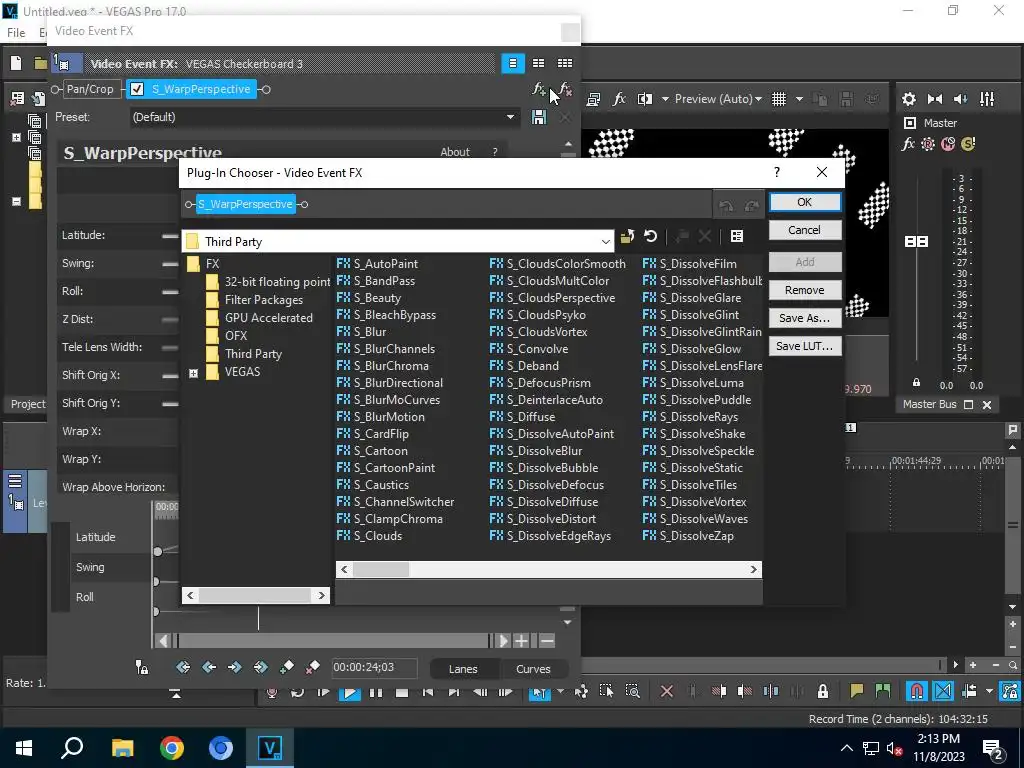Open Preview on External Monitor icon

(x=594, y=99)
